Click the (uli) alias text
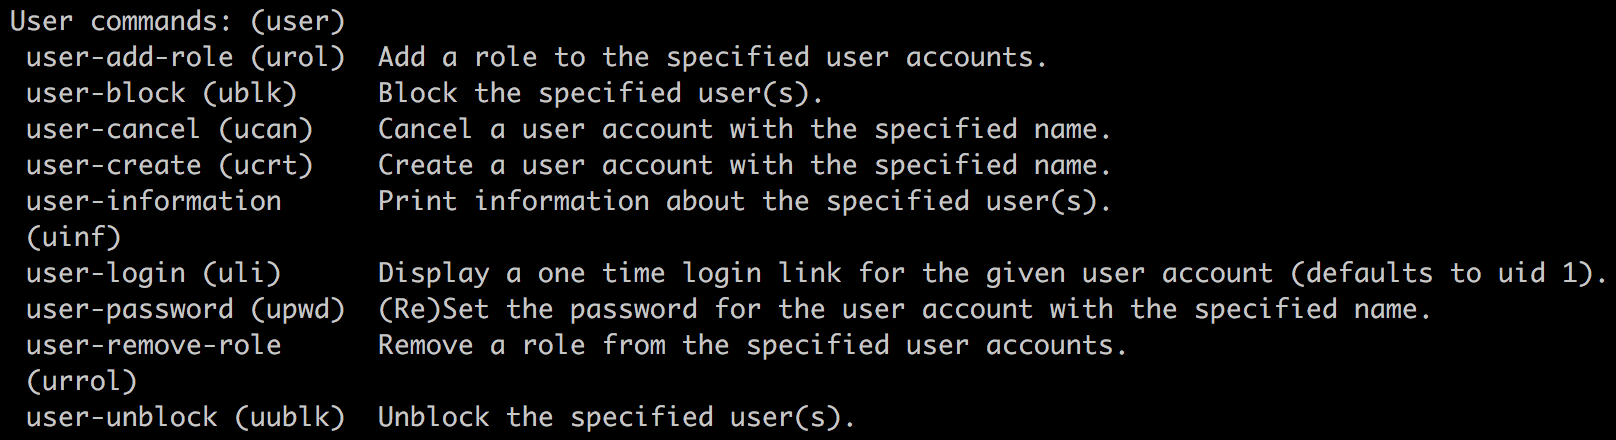Image resolution: width=1616 pixels, height=440 pixels. 241,273
